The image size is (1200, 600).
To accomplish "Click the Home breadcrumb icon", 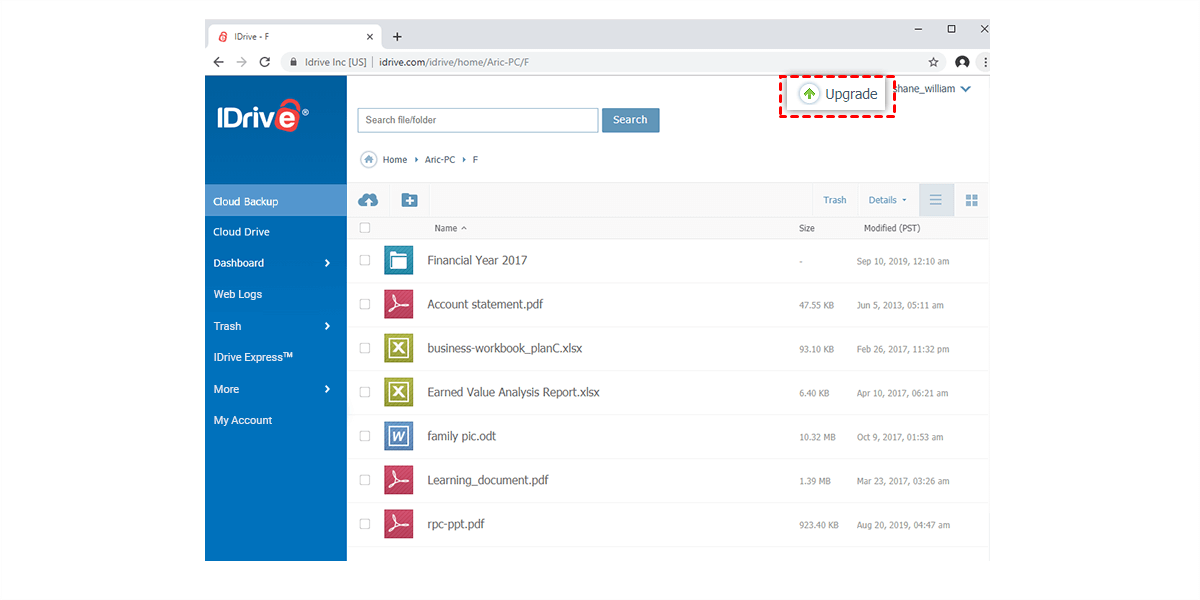I will 369,160.
